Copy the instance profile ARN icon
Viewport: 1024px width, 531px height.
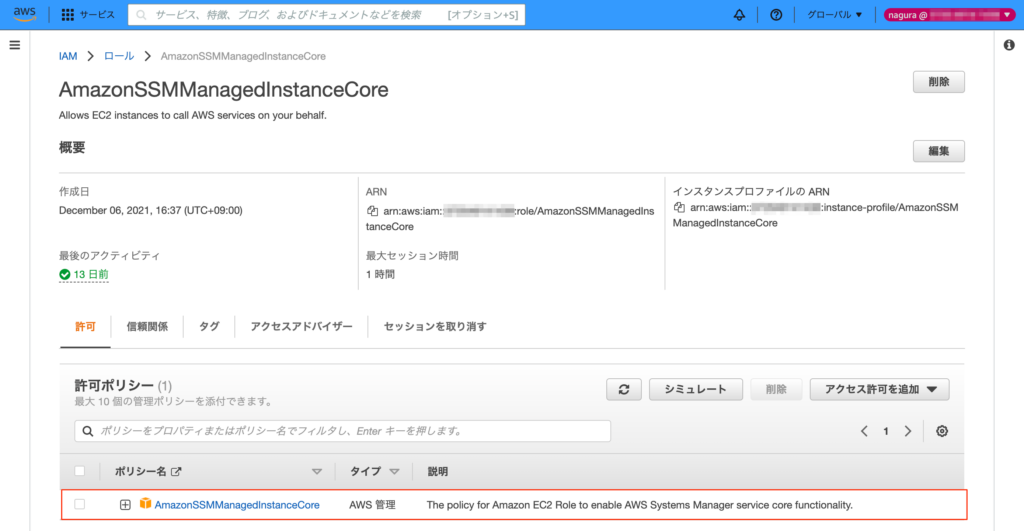pyautogui.click(x=679, y=207)
